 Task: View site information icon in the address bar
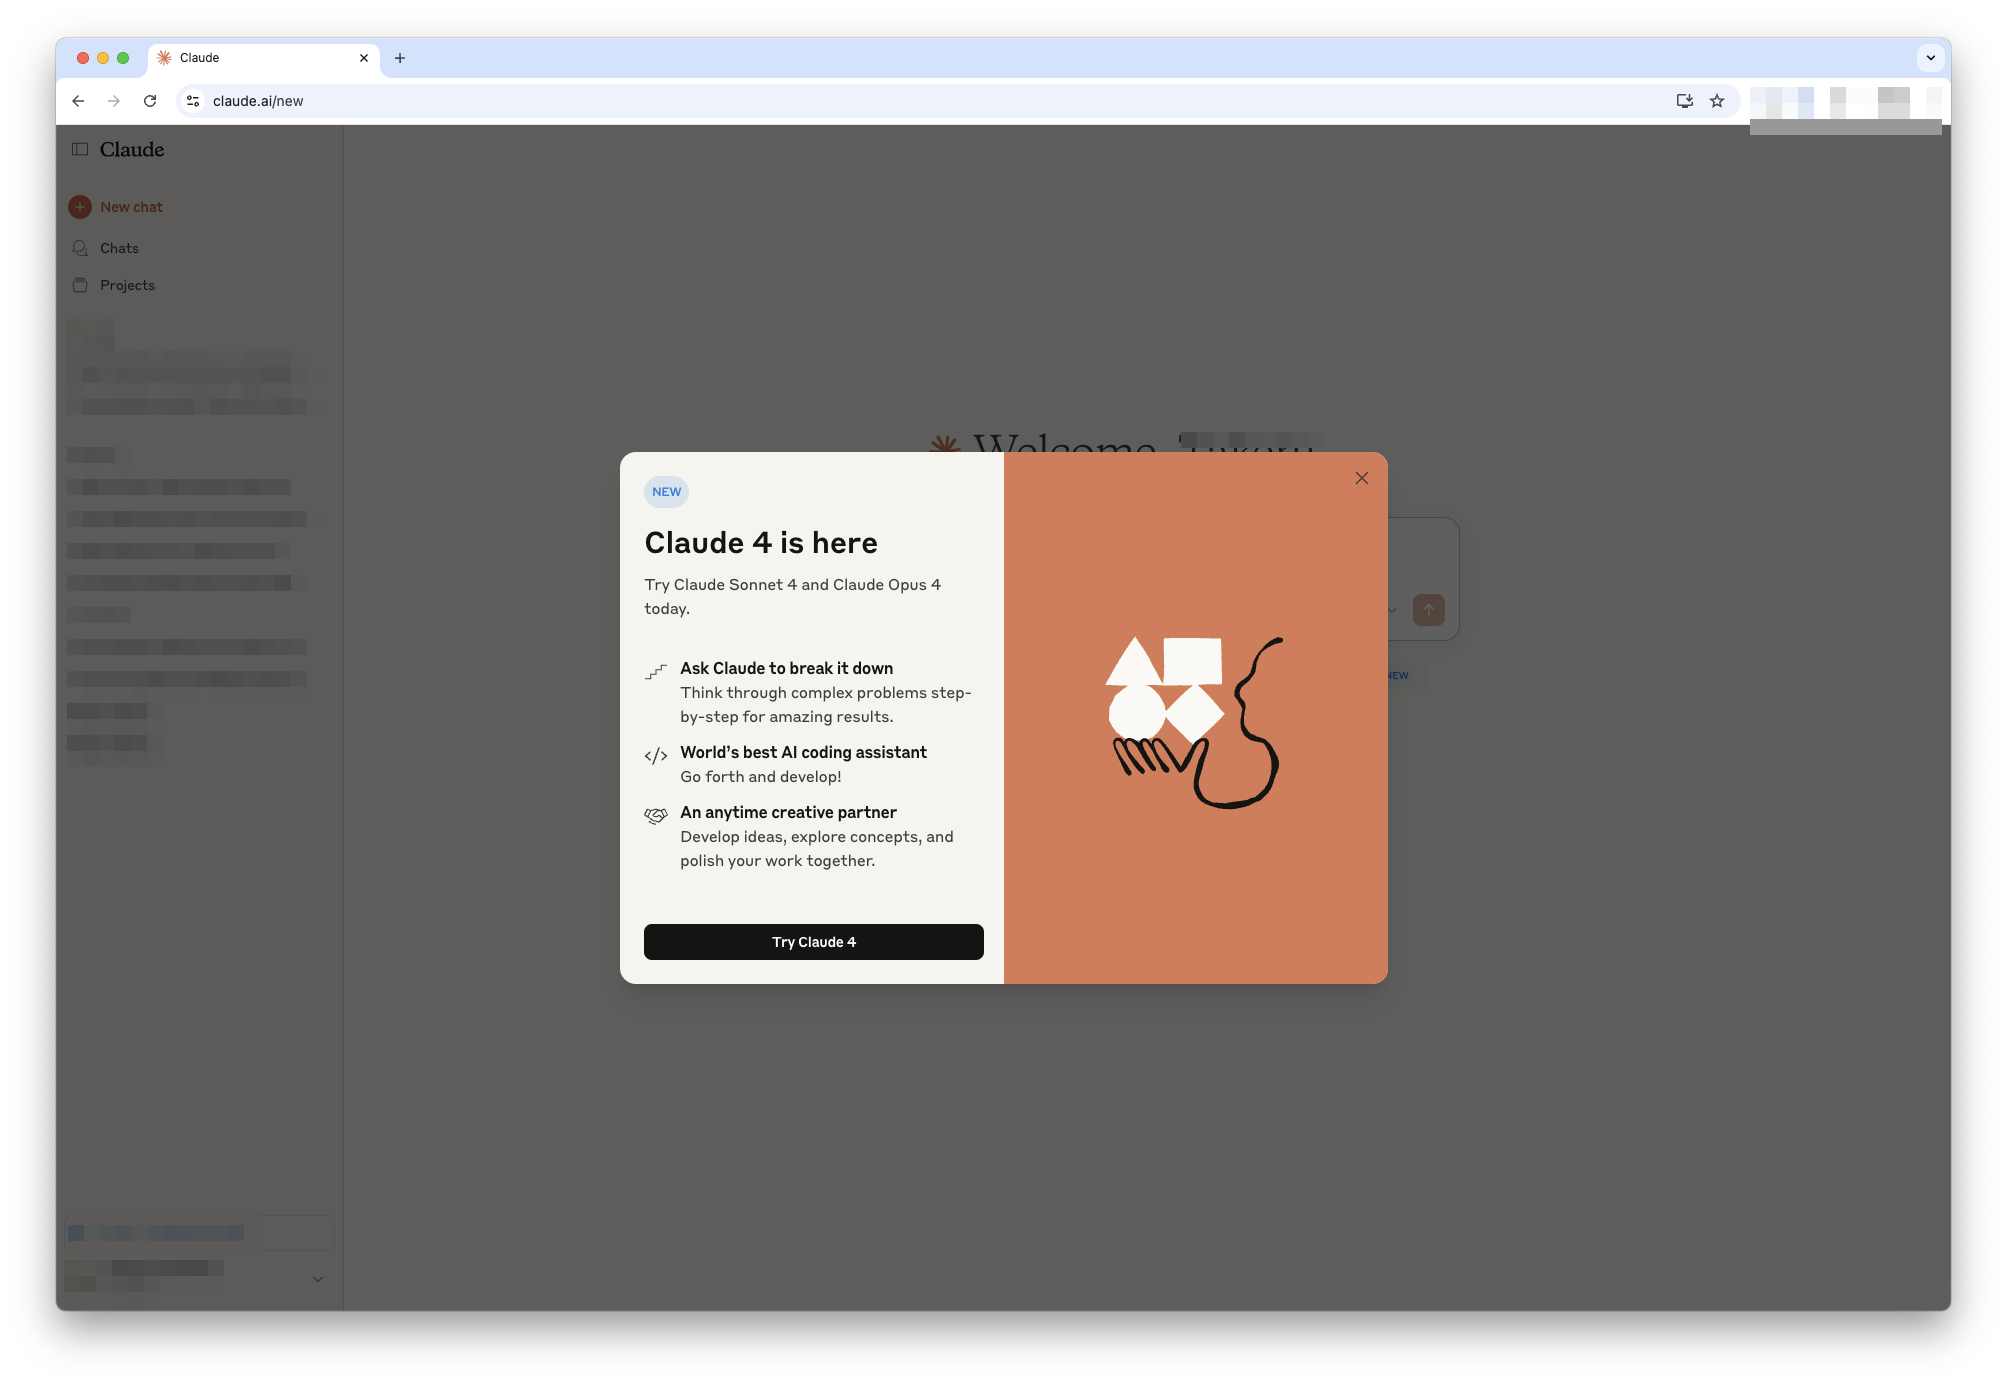pos(193,101)
